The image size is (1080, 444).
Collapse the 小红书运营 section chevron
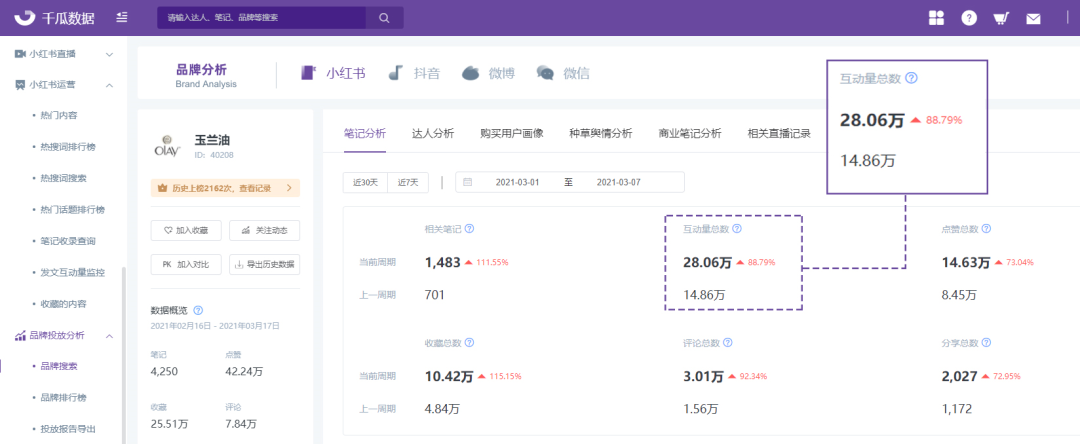pos(109,85)
